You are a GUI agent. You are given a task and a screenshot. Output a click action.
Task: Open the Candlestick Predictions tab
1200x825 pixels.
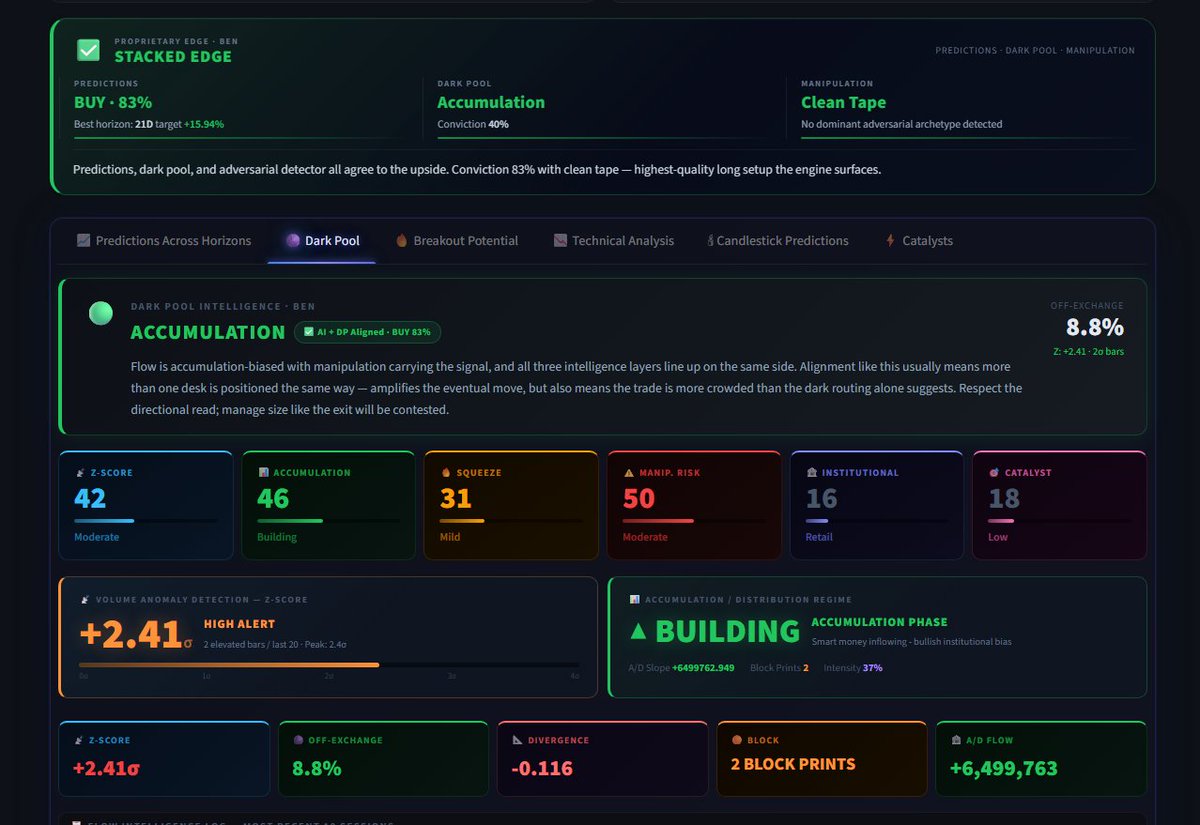[778, 241]
